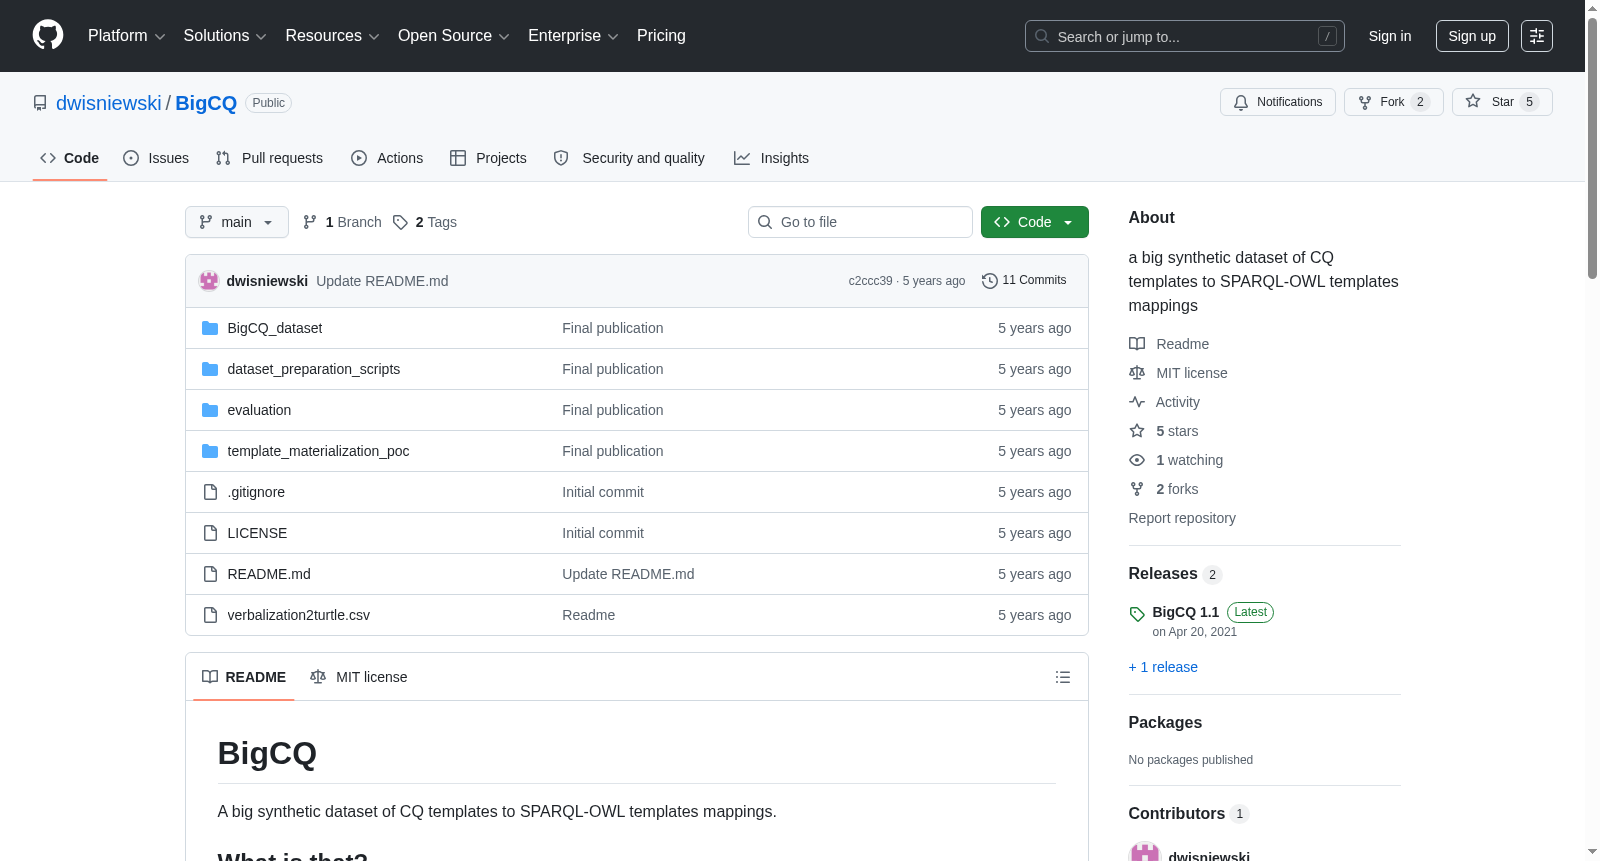Open the verbalization2turtle.csv file

[299, 615]
